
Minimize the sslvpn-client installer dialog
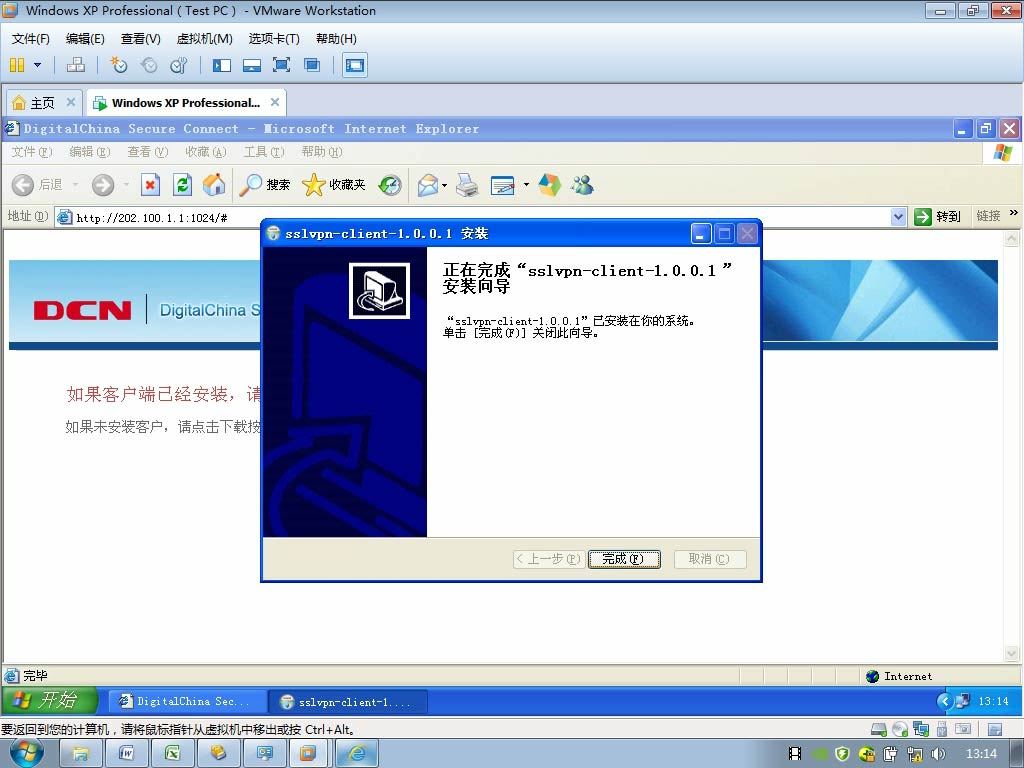pyautogui.click(x=701, y=233)
